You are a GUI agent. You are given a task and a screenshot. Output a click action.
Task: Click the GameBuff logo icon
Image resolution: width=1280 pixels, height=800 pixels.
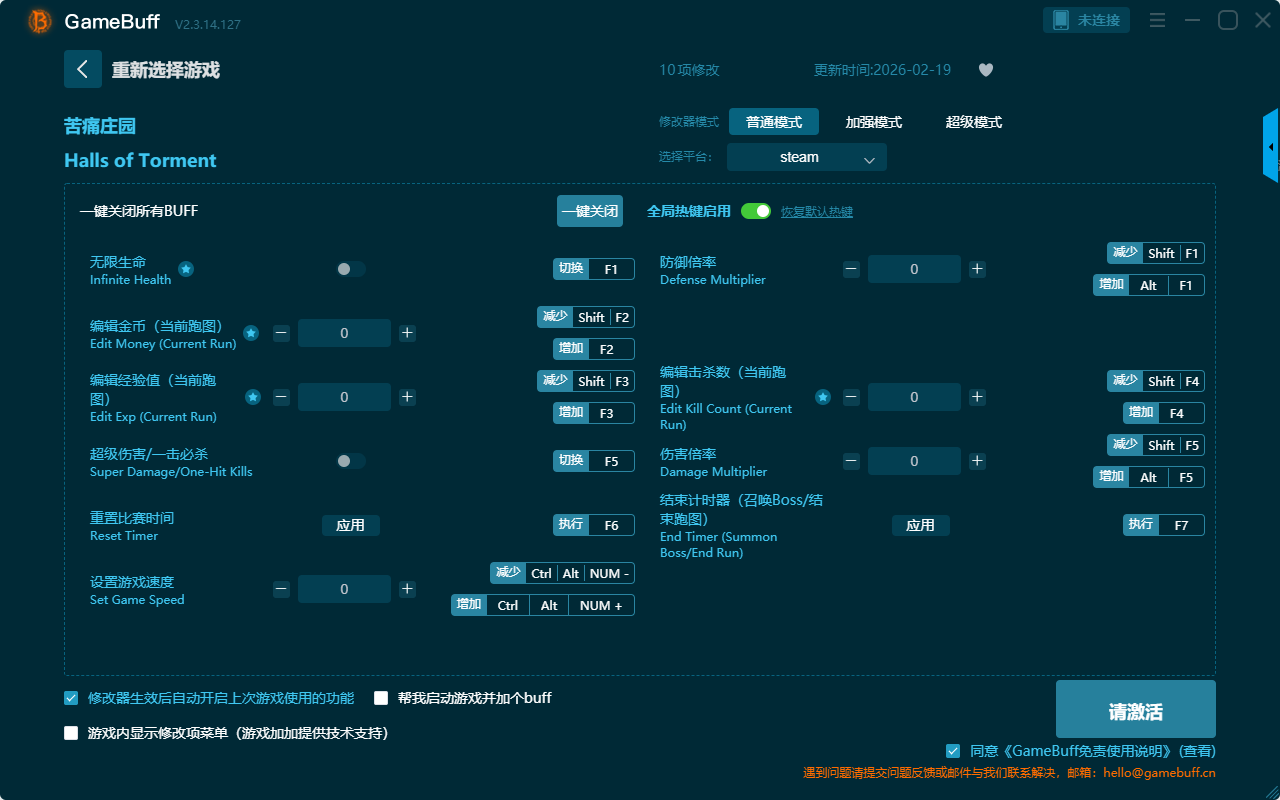[40, 21]
